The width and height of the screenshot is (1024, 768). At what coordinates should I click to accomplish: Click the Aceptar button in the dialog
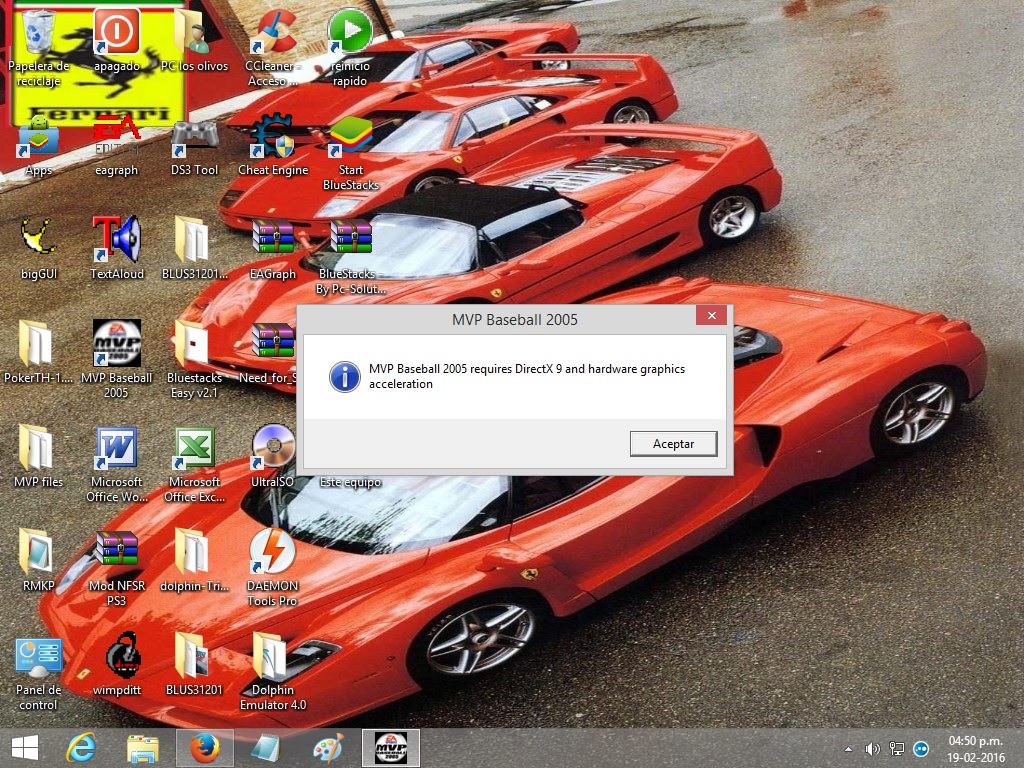[x=673, y=443]
